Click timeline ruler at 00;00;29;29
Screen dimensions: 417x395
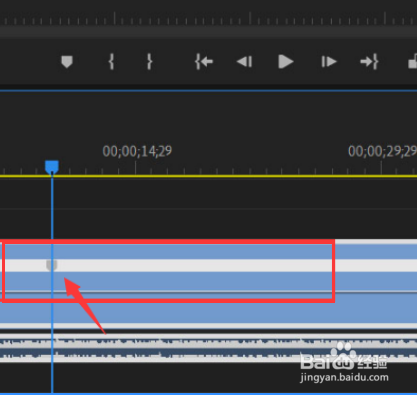pos(382,151)
